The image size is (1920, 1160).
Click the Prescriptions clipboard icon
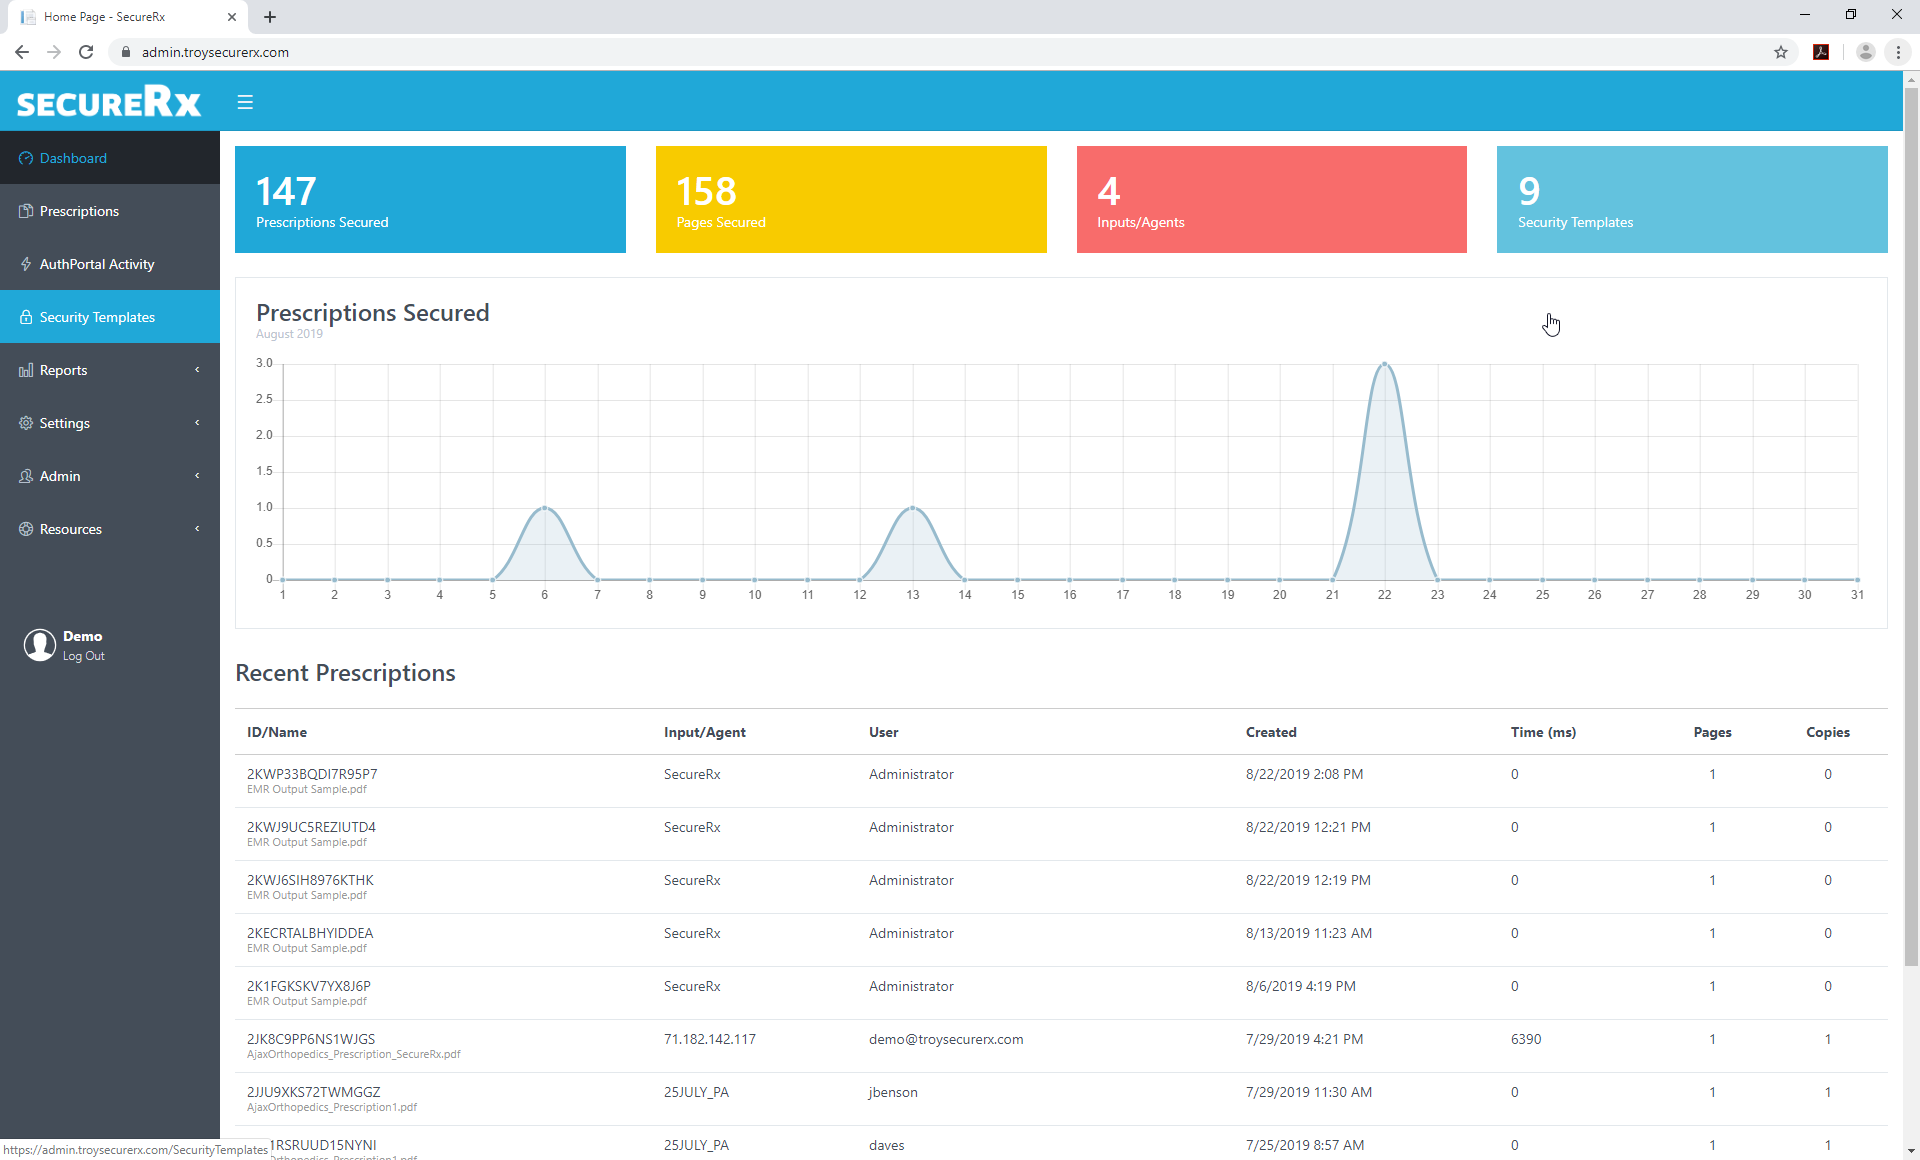(26, 211)
